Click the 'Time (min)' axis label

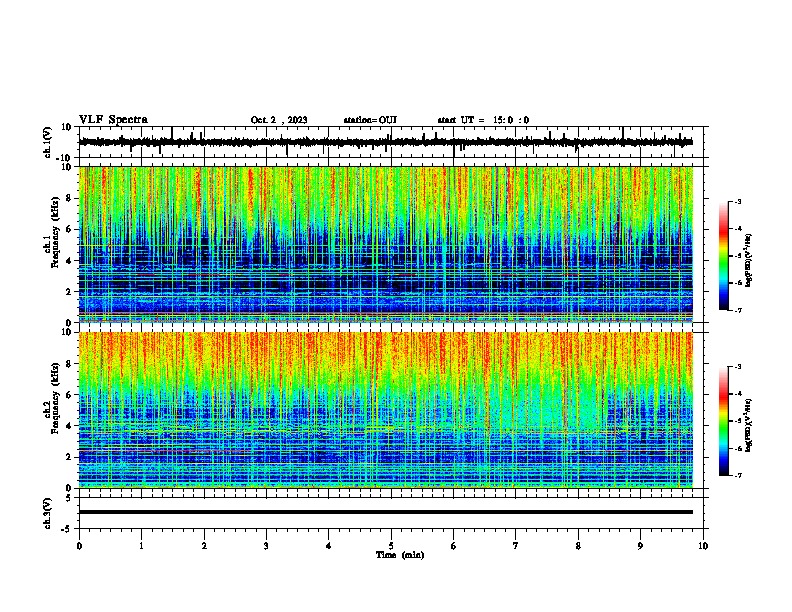click(400, 555)
